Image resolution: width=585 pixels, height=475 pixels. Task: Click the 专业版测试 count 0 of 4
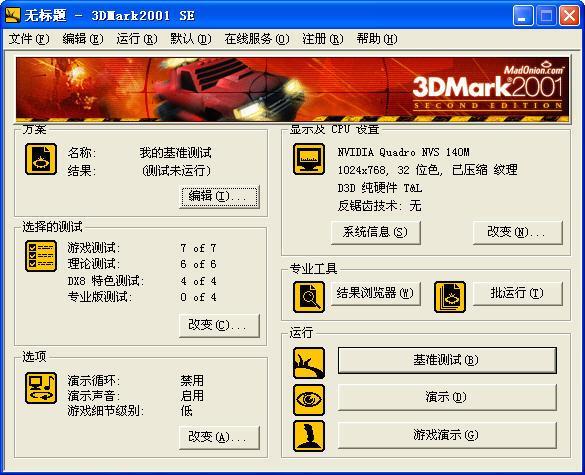[198, 297]
